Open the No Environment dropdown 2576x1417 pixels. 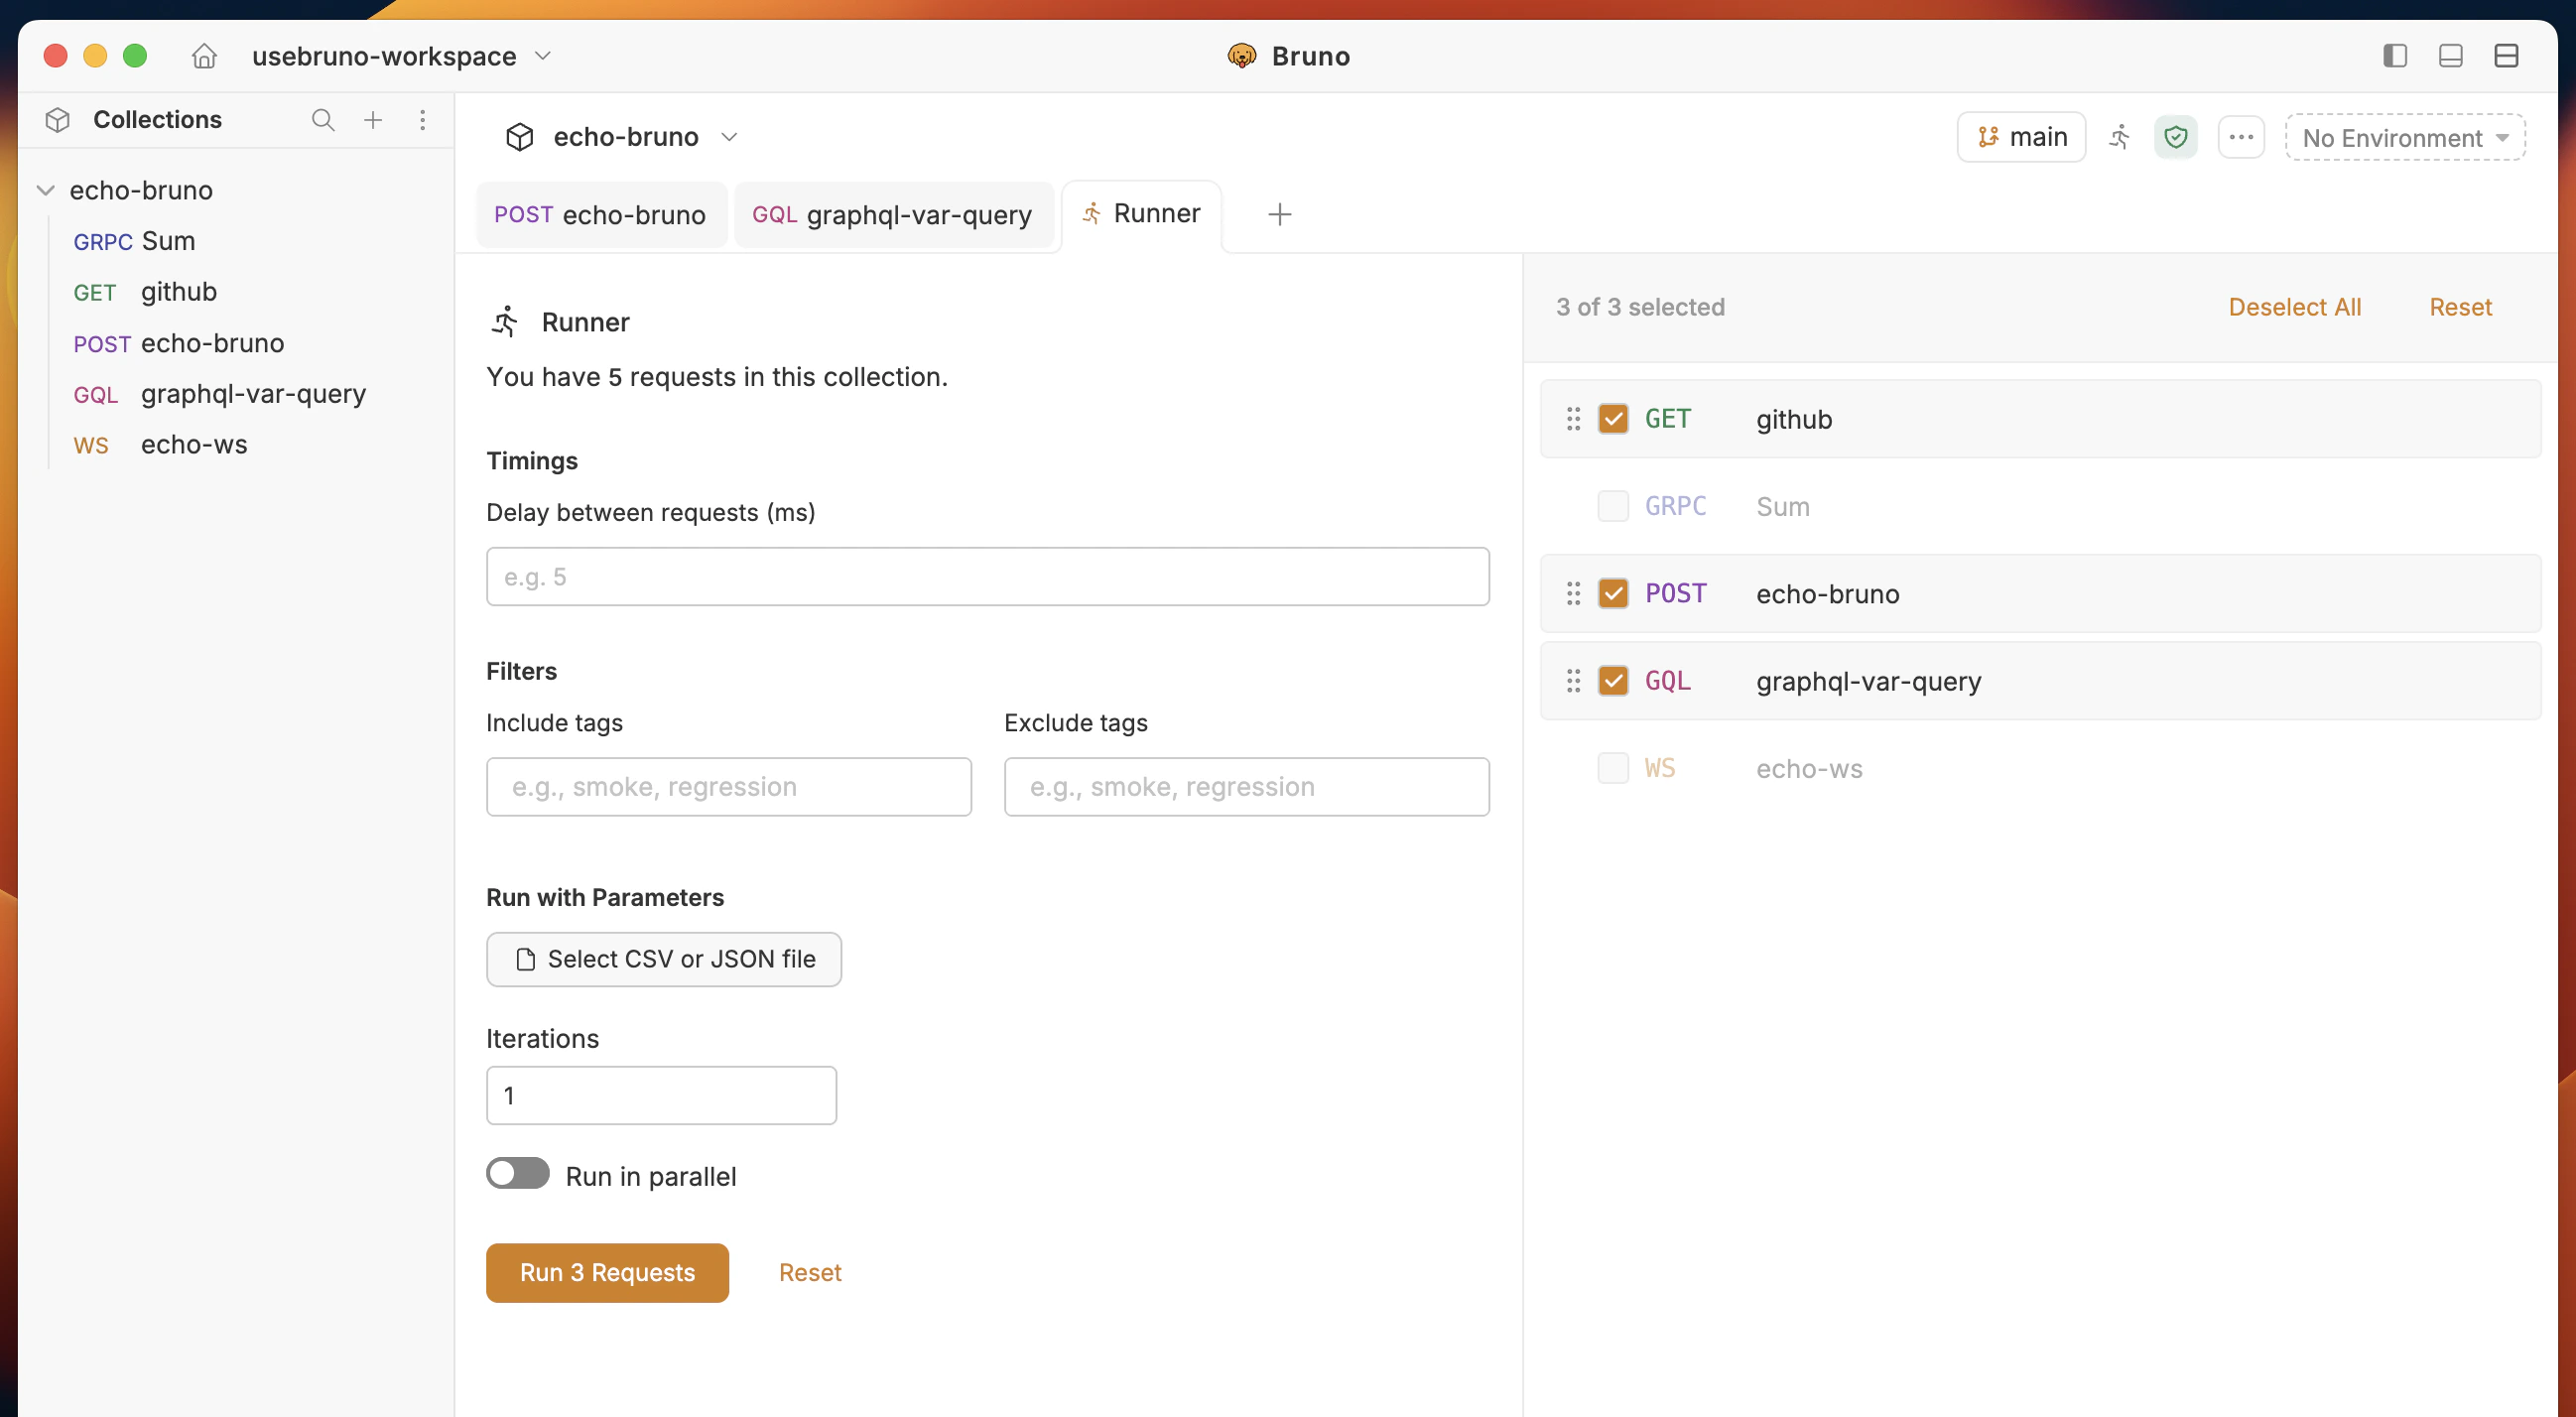2405,138
